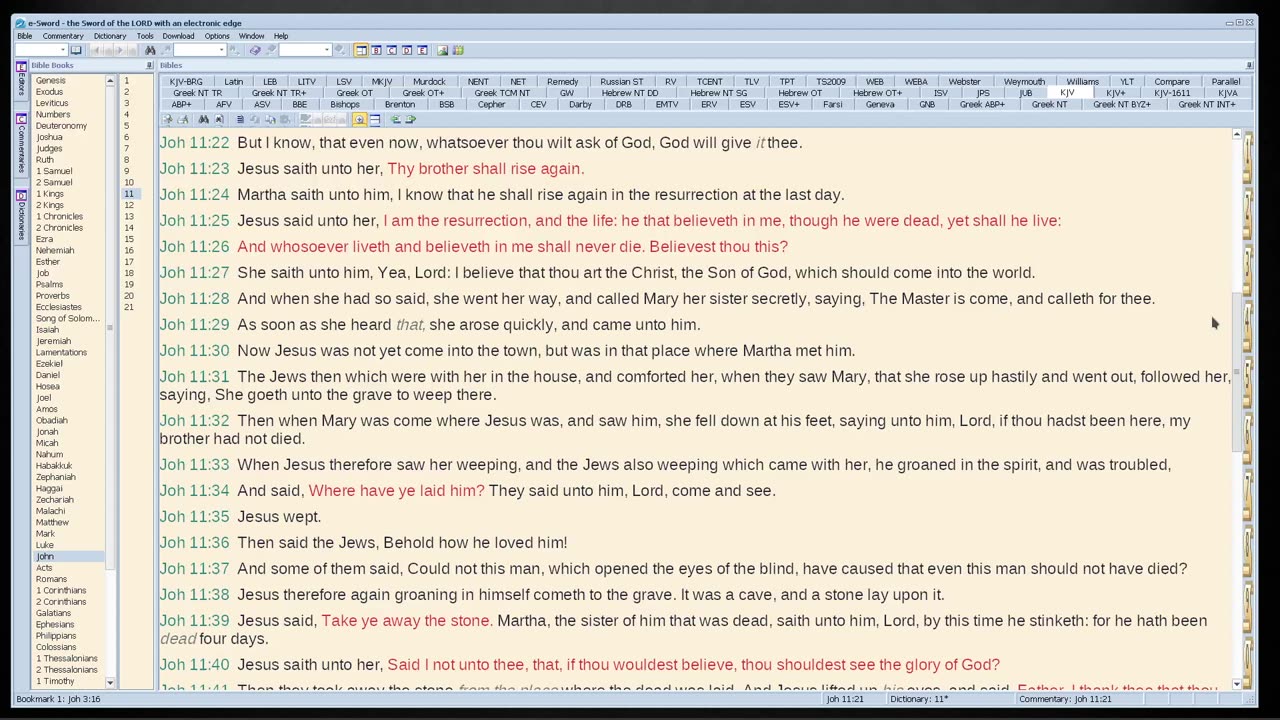This screenshot has height=720, width=1280.
Task: Open the Commentaries side tab
Action: coord(20,143)
